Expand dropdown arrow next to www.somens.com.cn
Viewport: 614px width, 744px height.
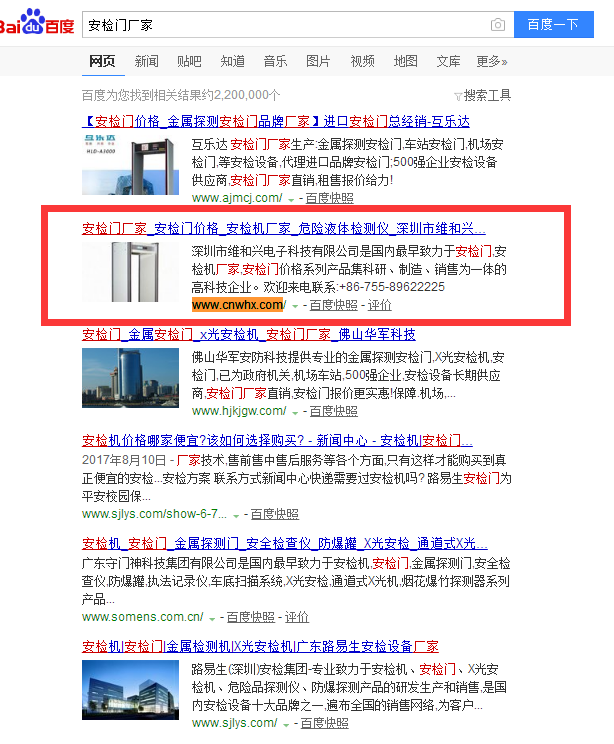(x=212, y=619)
